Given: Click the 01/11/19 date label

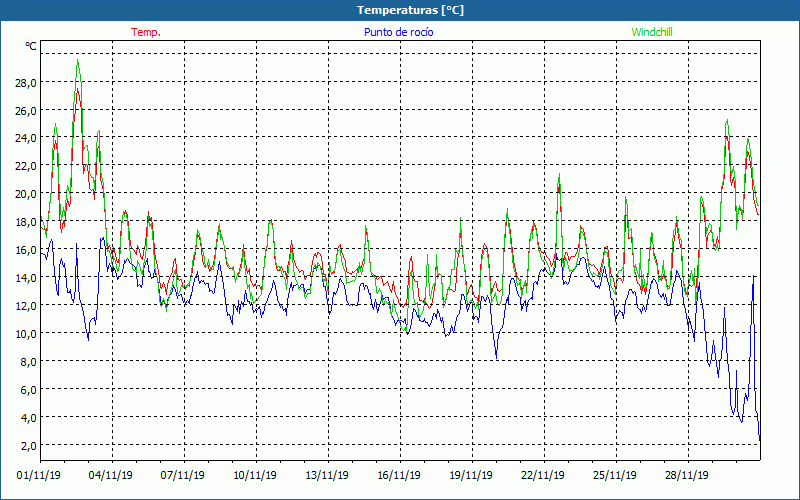Looking at the screenshot, I should (39, 475).
